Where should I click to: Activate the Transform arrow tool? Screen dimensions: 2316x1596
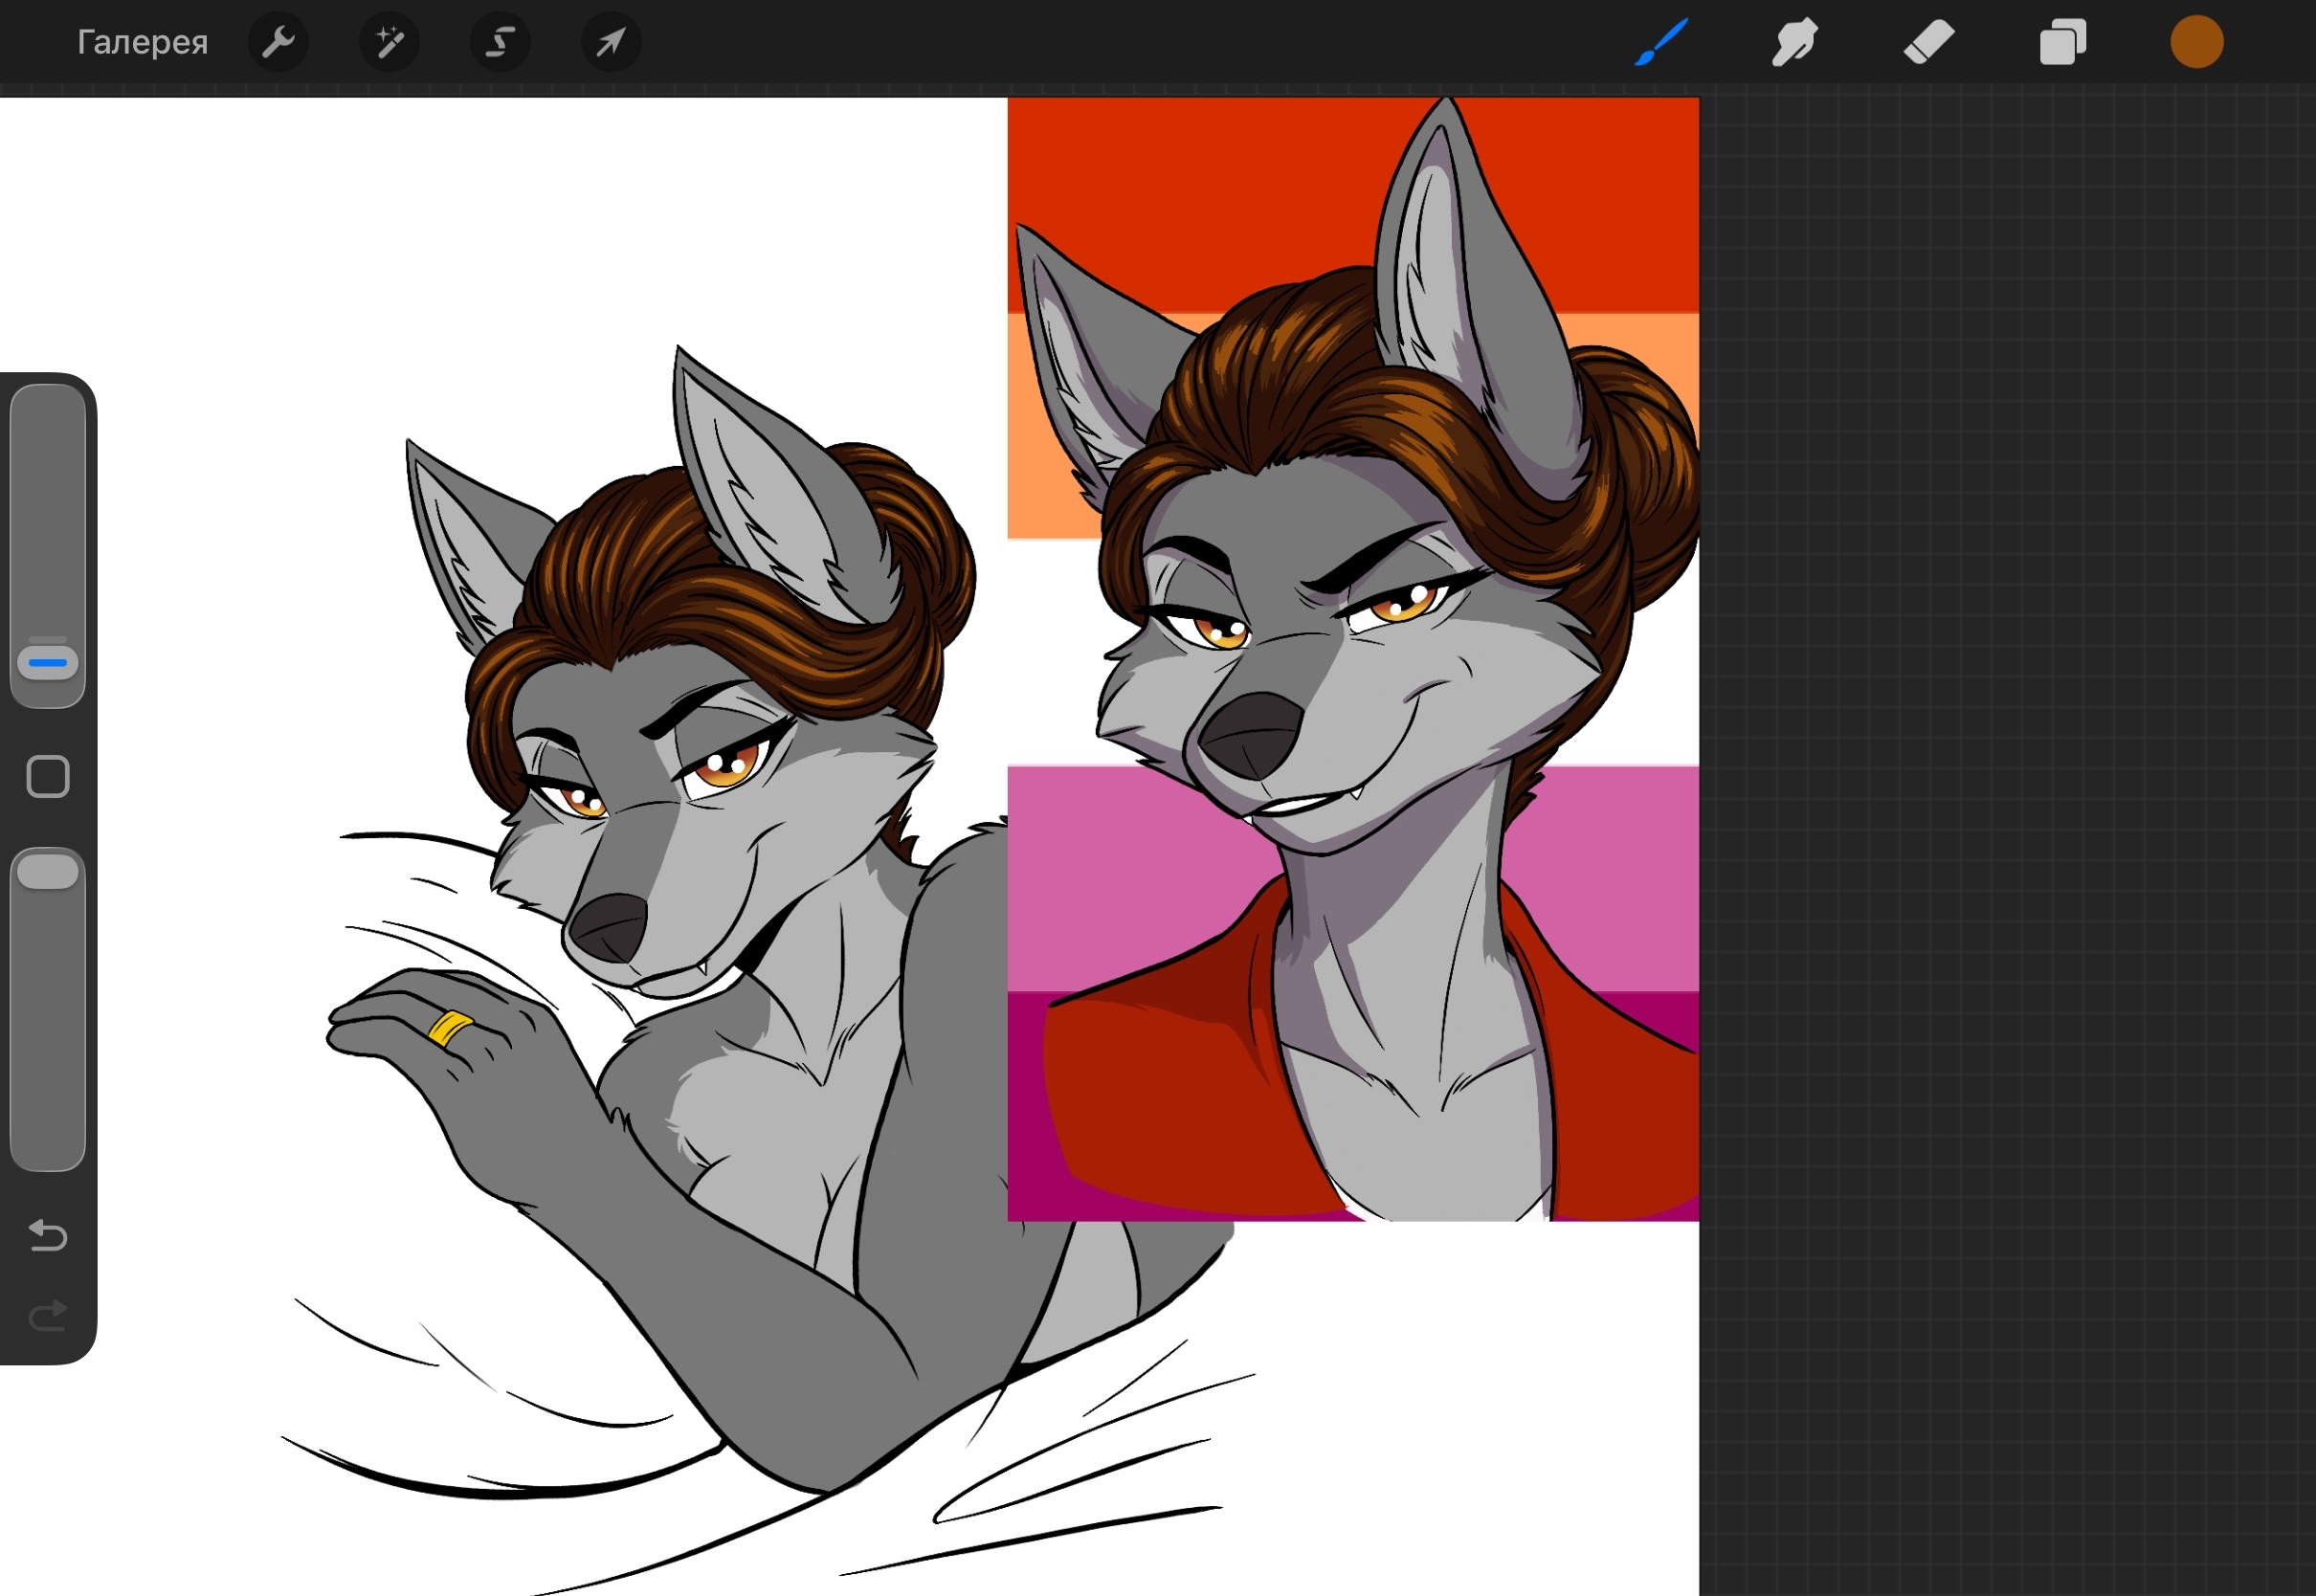pyautogui.click(x=611, y=42)
